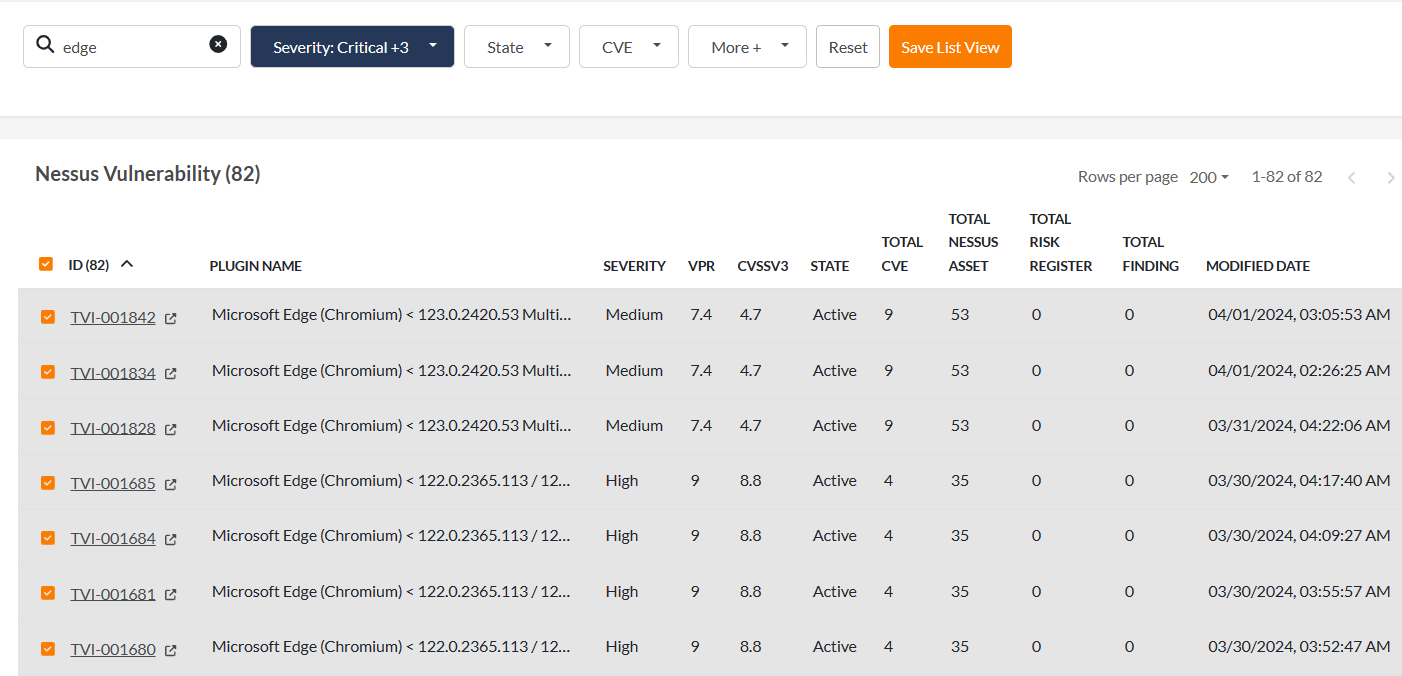Click the search magnifier icon

pos(45,45)
